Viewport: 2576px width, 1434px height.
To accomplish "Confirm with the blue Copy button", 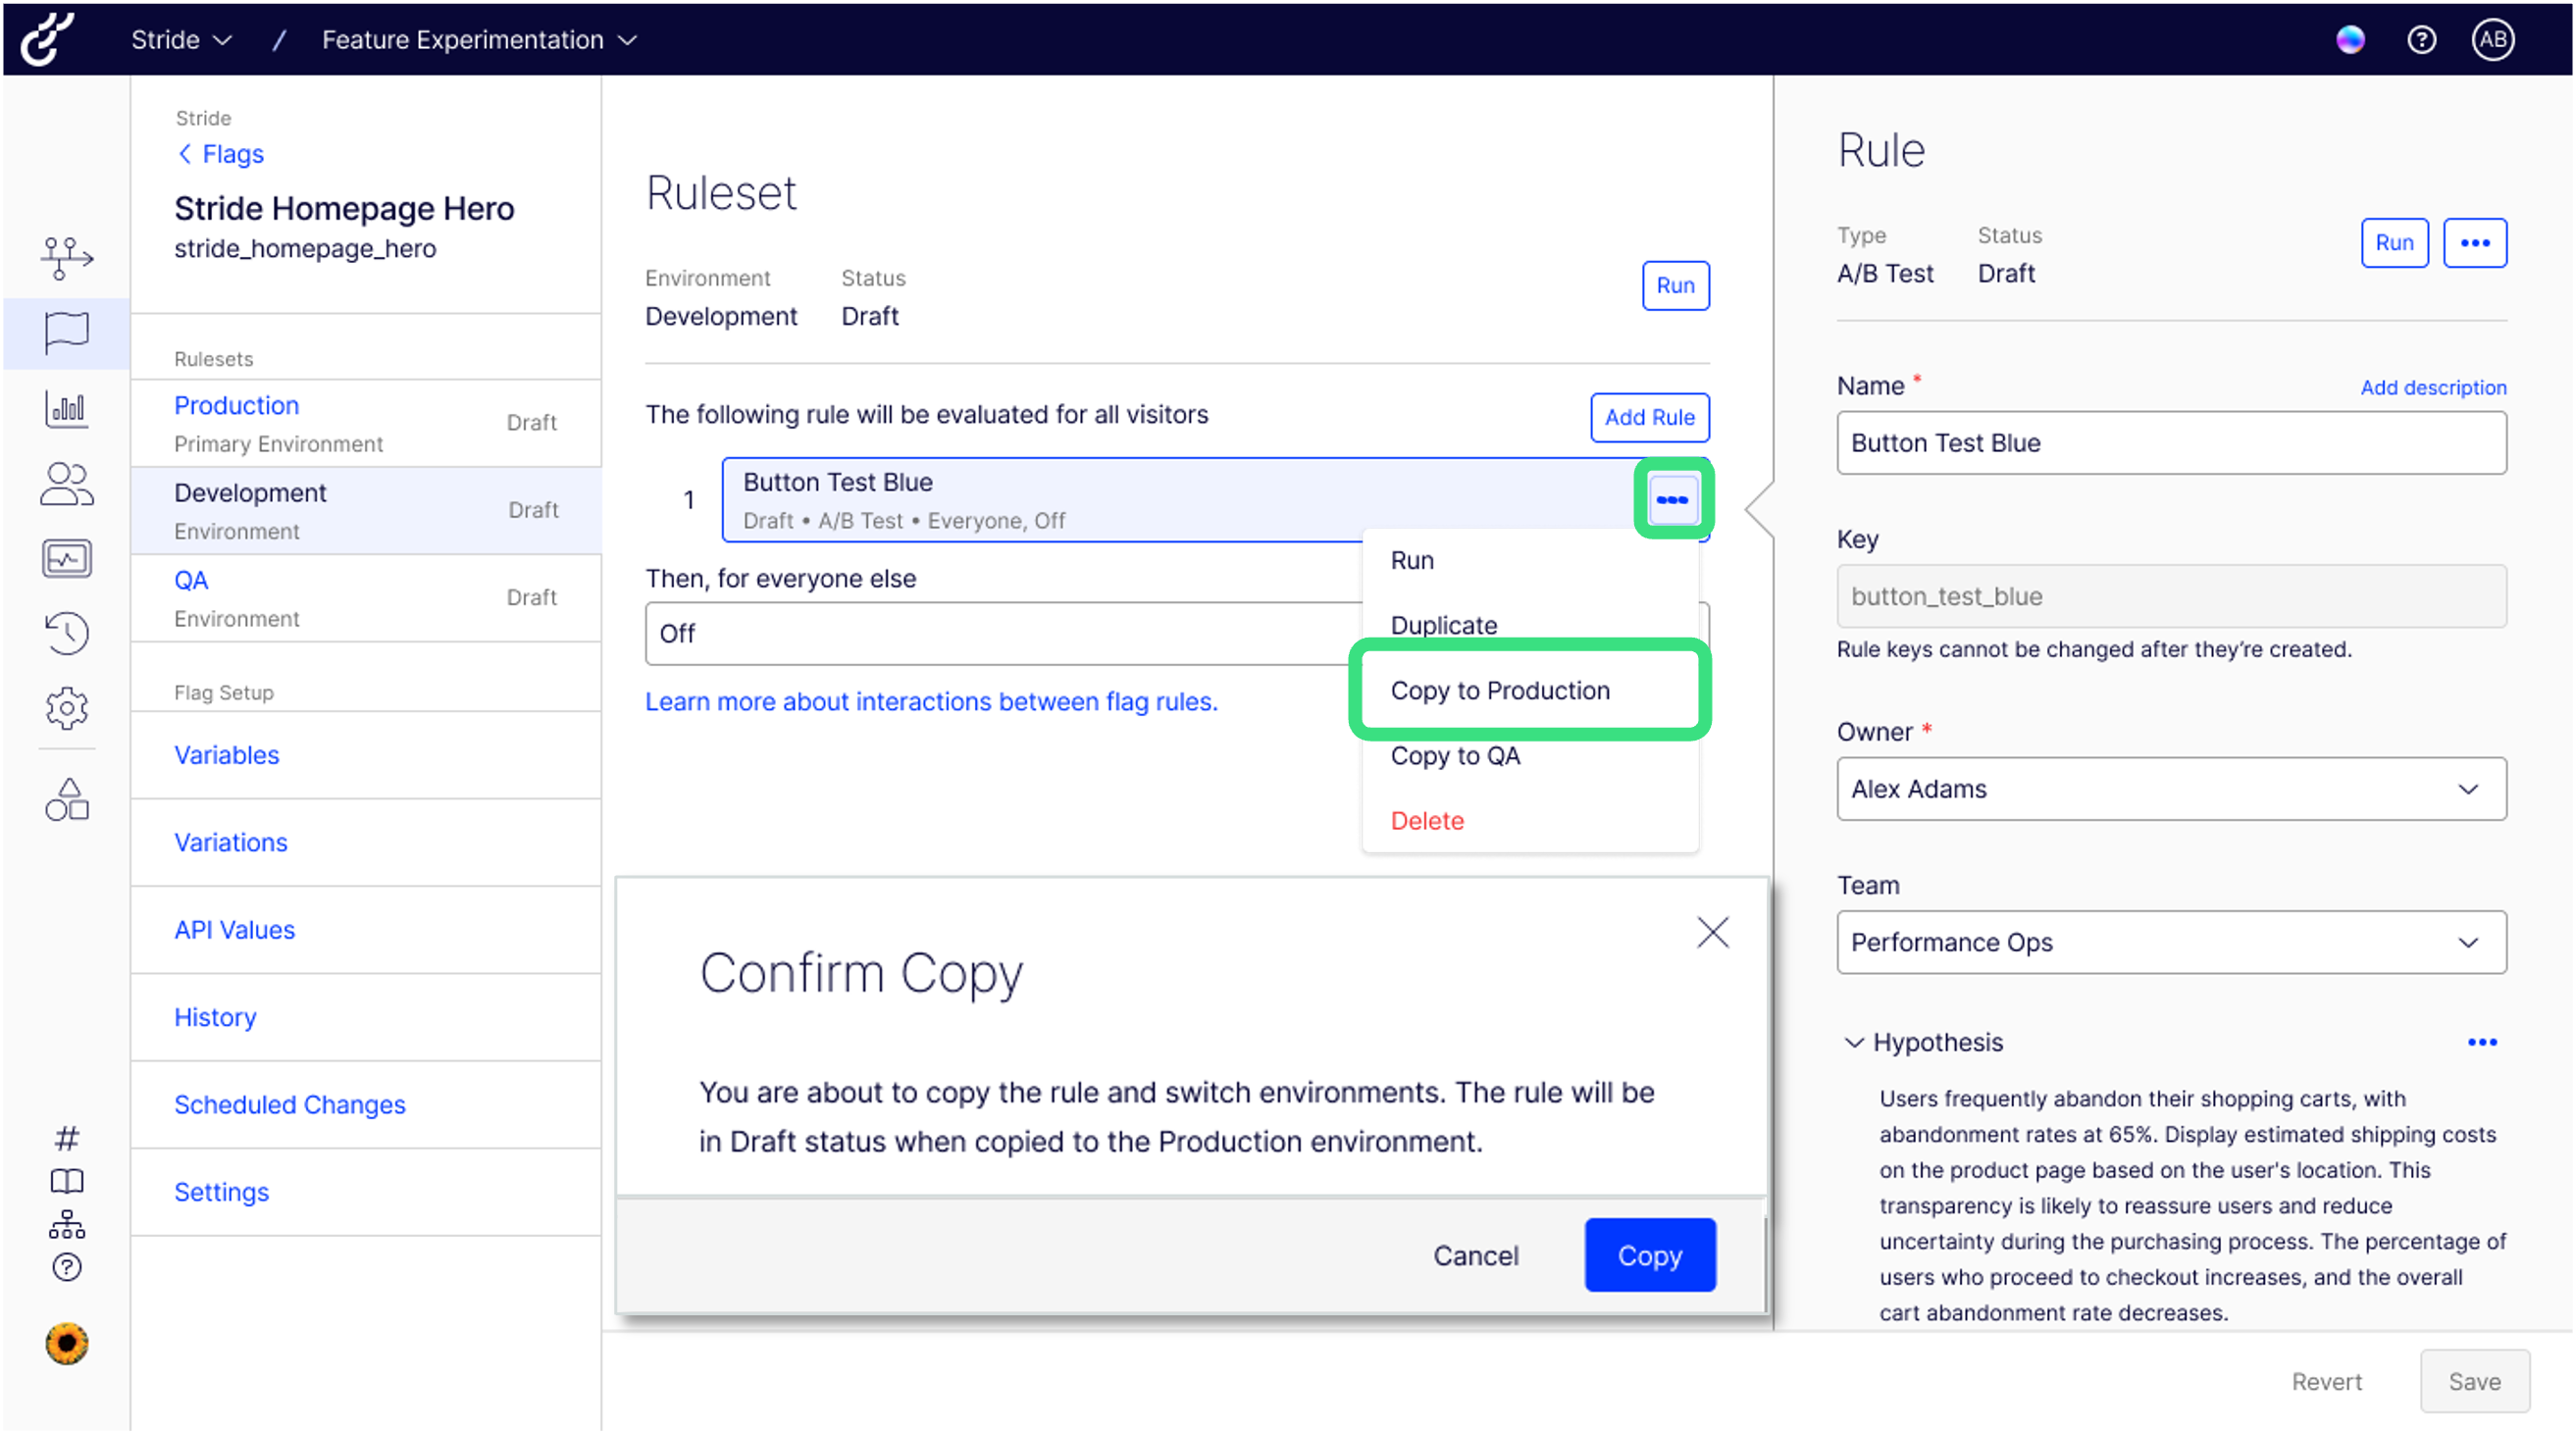I will 1649,1254.
